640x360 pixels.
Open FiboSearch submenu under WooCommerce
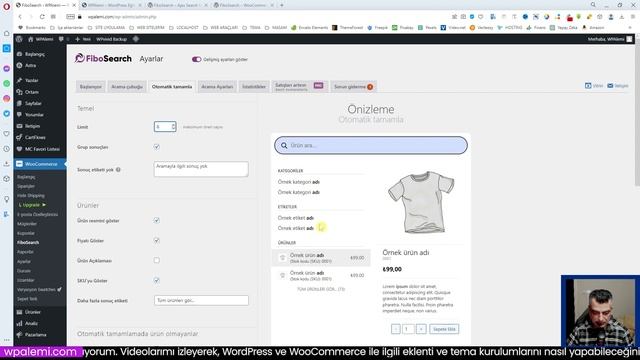28,242
